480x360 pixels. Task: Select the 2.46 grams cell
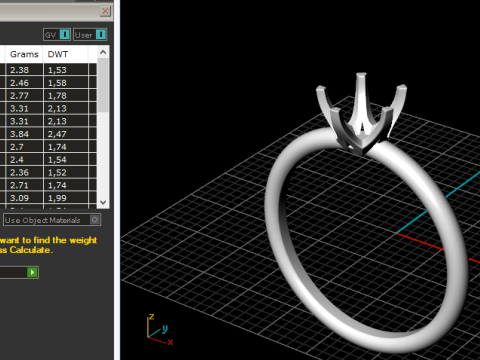pyautogui.click(x=24, y=83)
